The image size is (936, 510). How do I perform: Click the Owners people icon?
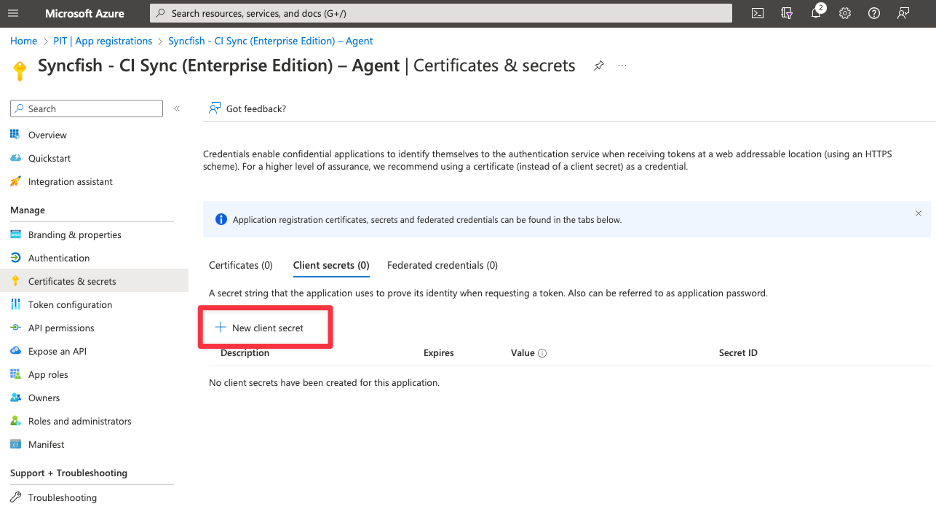point(16,397)
